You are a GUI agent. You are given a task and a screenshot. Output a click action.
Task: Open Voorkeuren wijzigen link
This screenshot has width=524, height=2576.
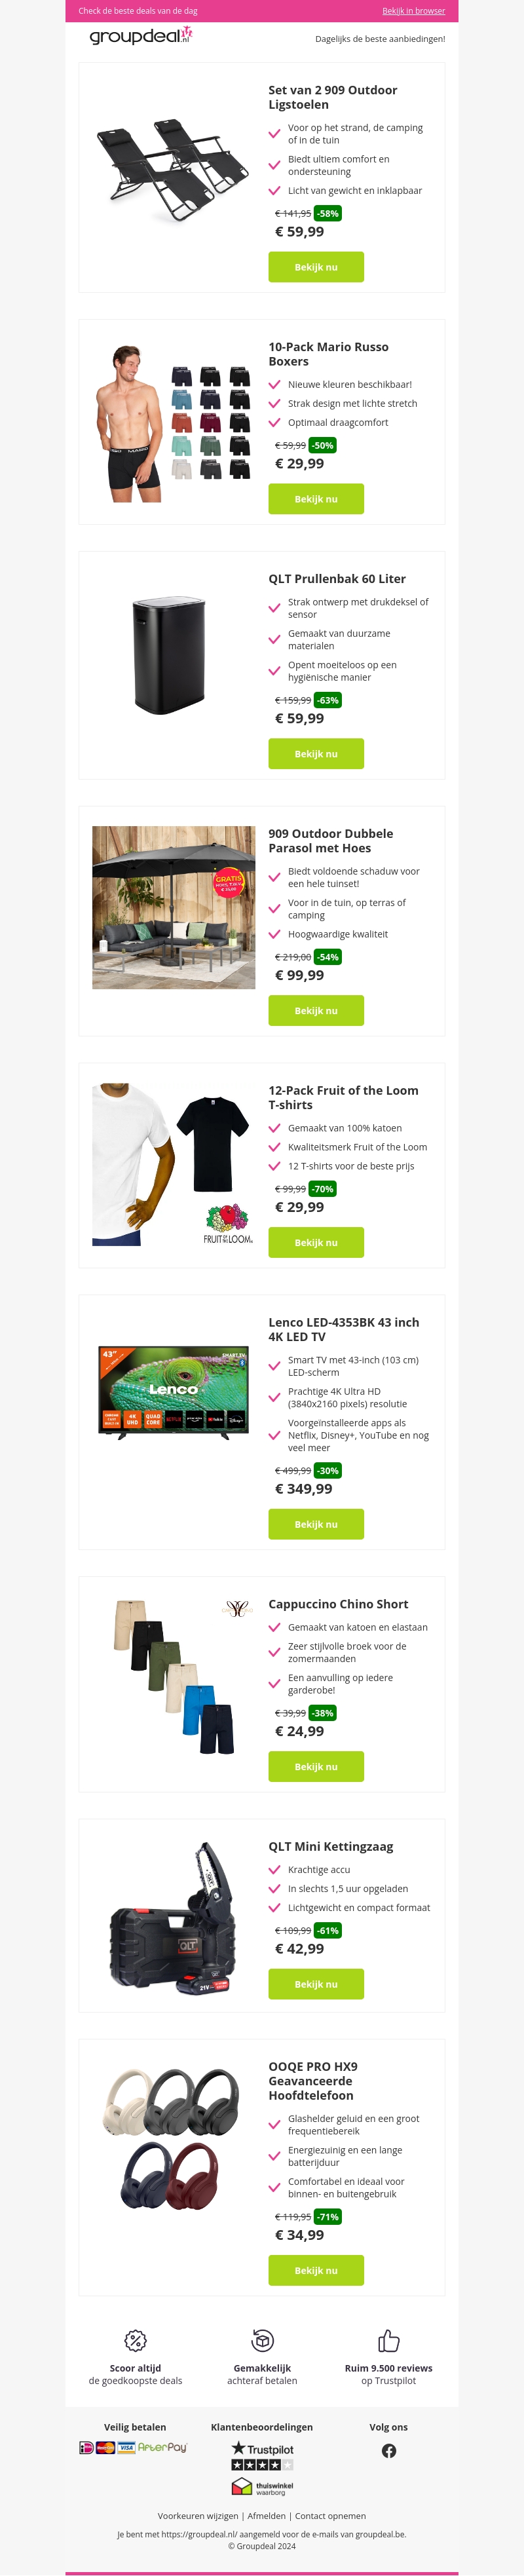[198, 2516]
